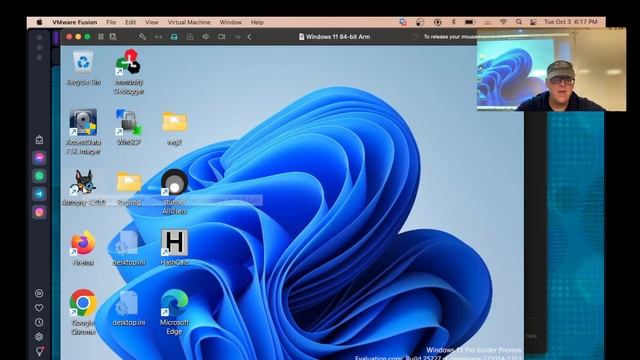Open the View menu
This screenshot has width=640, height=360.
[151, 22]
